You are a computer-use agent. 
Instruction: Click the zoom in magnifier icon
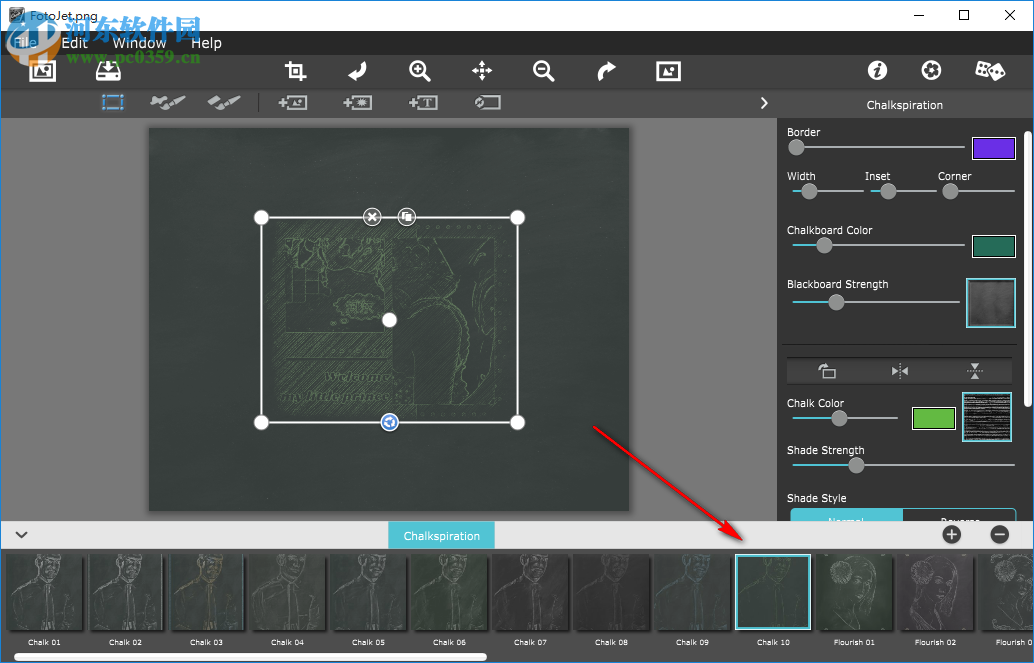[x=420, y=71]
